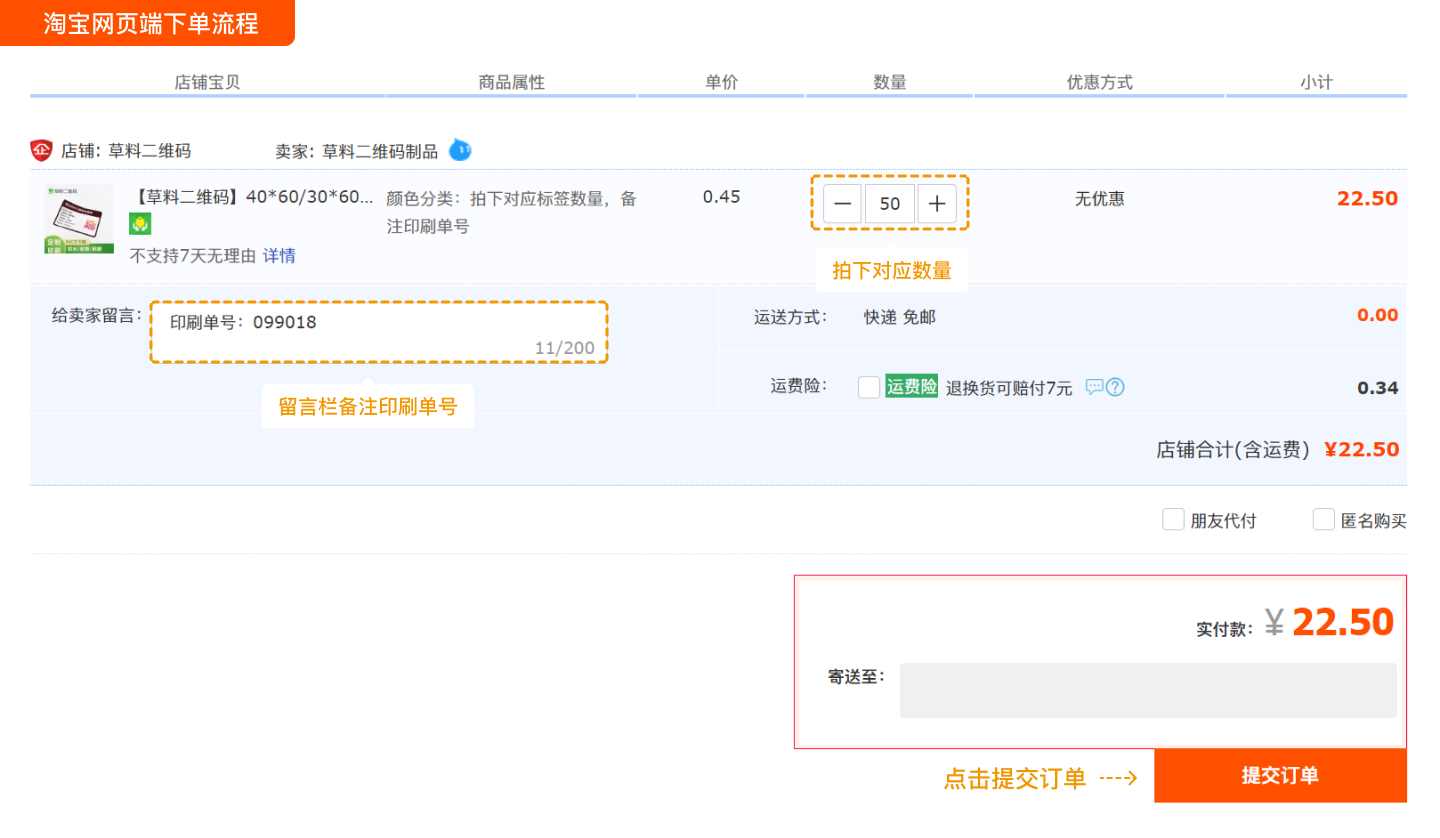Click the green 运费险 insurance badge
Viewport: 1440px width, 838px height.
[911, 387]
